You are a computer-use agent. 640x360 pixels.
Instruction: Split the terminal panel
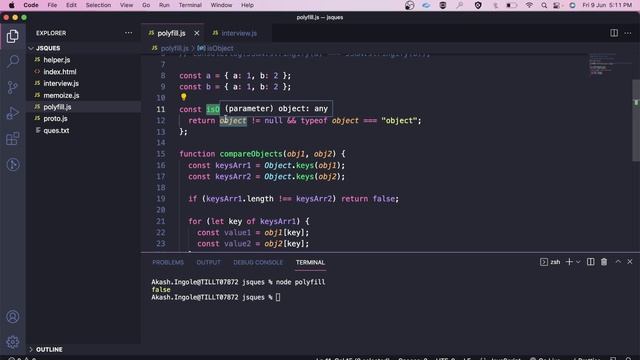tap(591, 262)
